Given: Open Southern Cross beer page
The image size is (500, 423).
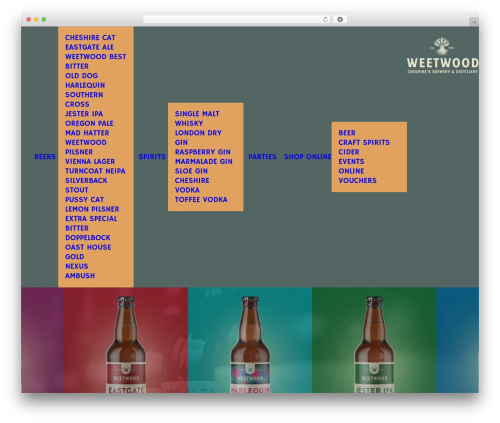Looking at the screenshot, I should pyautogui.click(x=84, y=99).
